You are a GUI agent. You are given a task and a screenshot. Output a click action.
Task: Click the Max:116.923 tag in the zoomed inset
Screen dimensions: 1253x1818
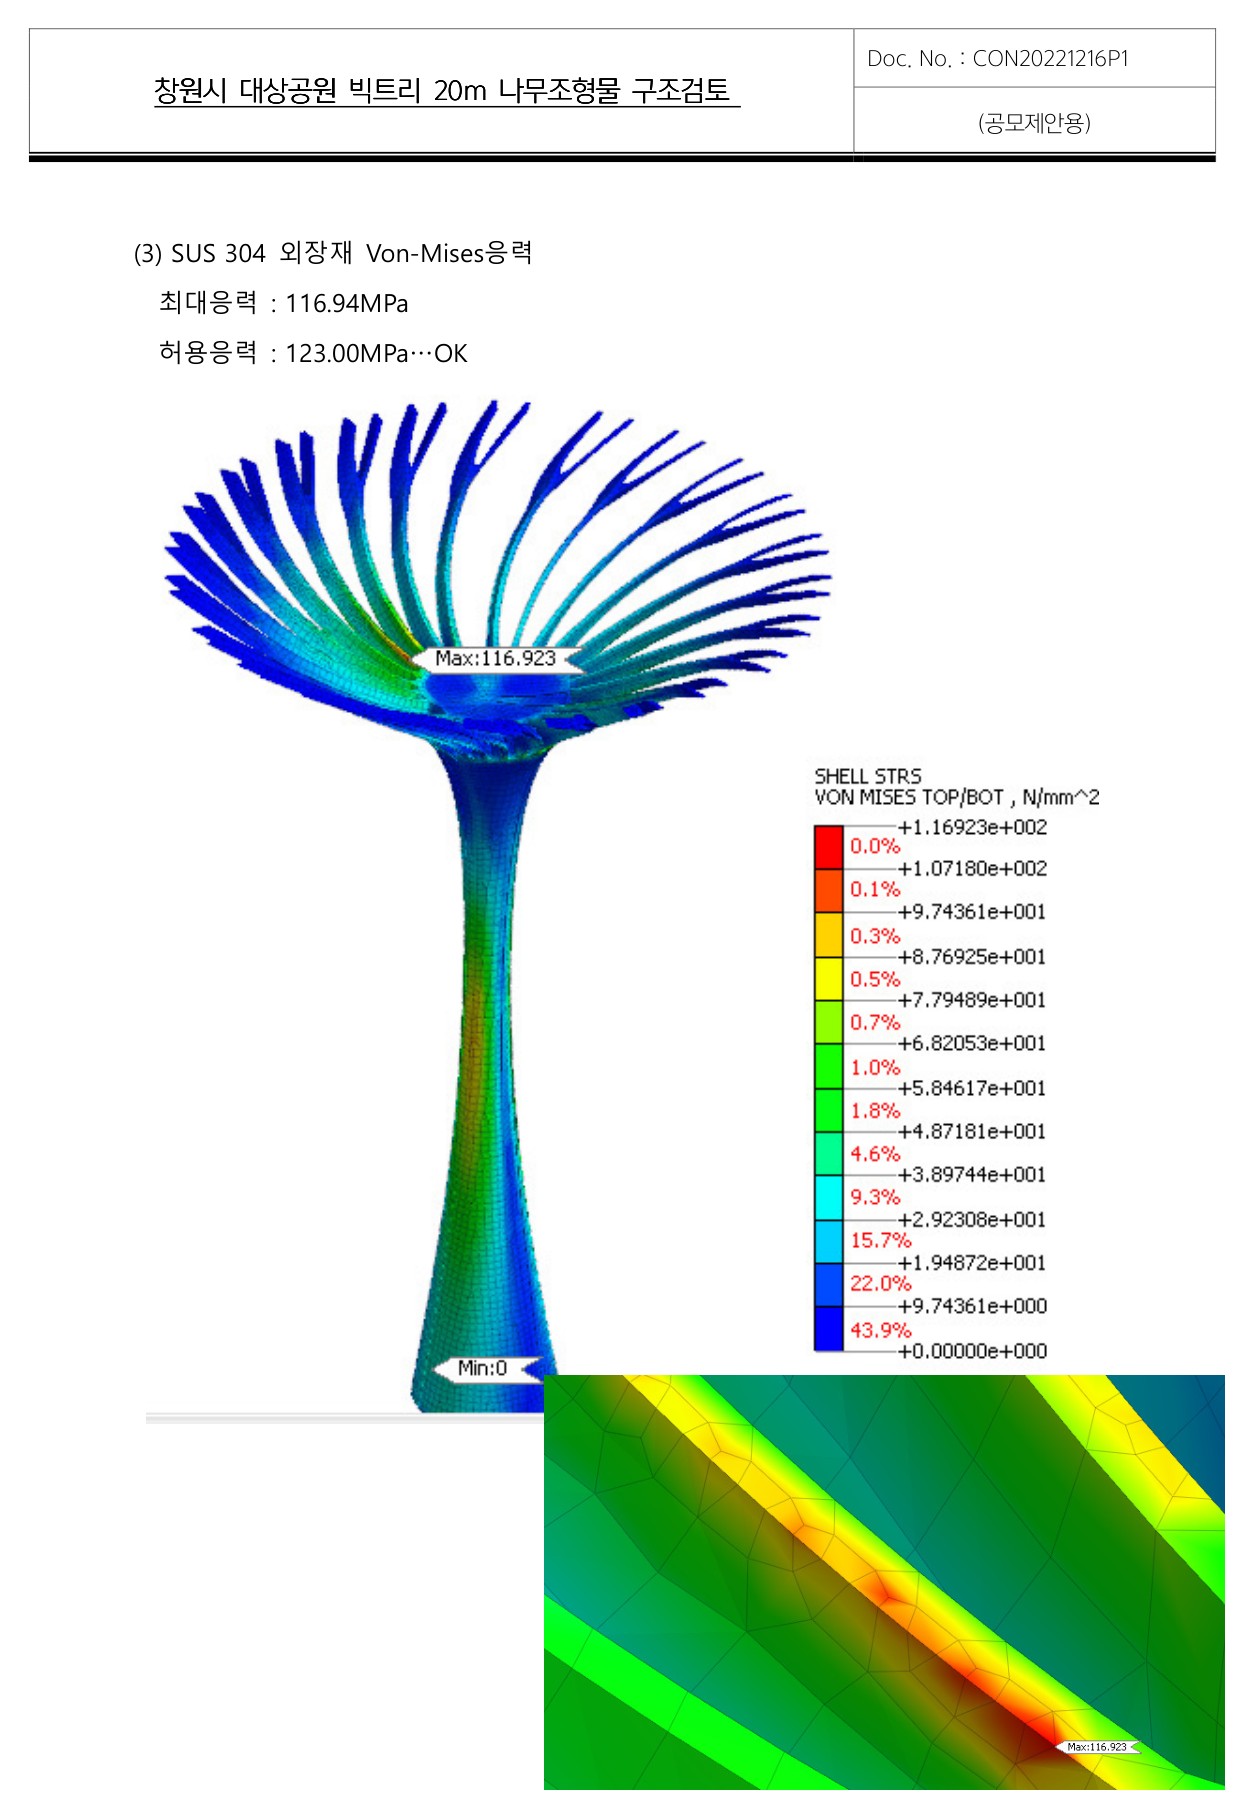tap(1097, 1747)
